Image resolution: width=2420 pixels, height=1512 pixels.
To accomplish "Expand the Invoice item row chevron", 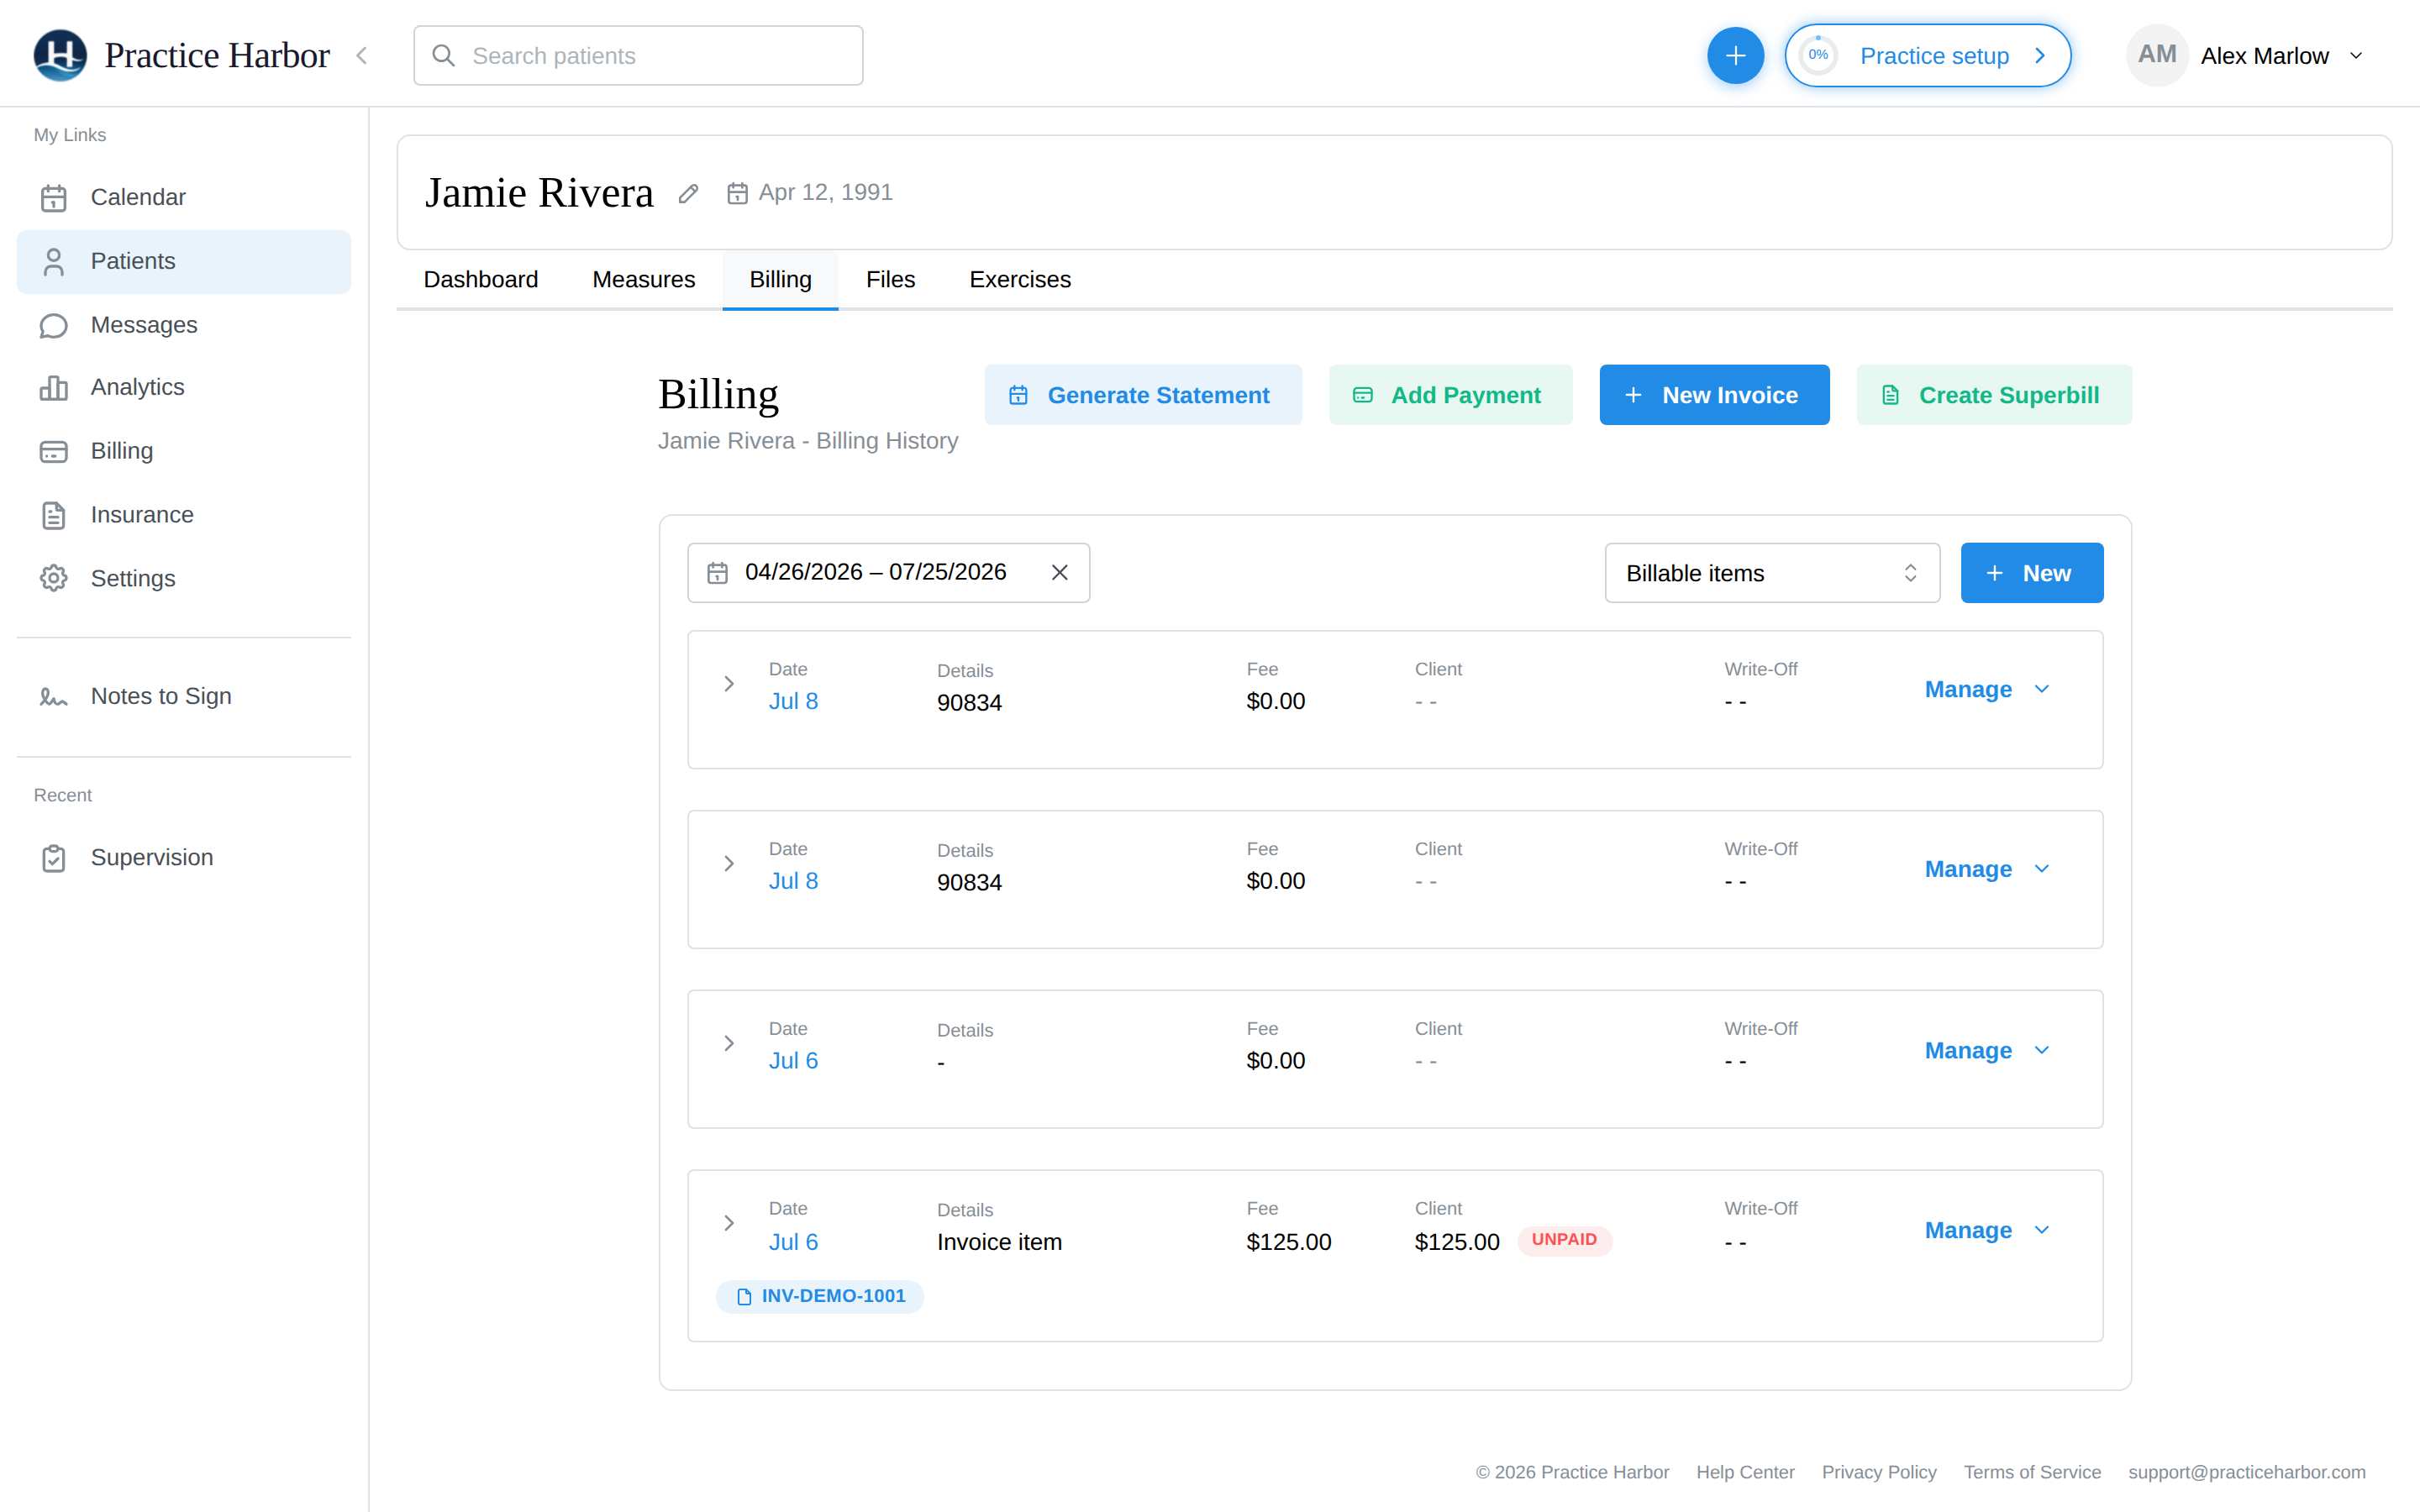I will (x=729, y=1223).
